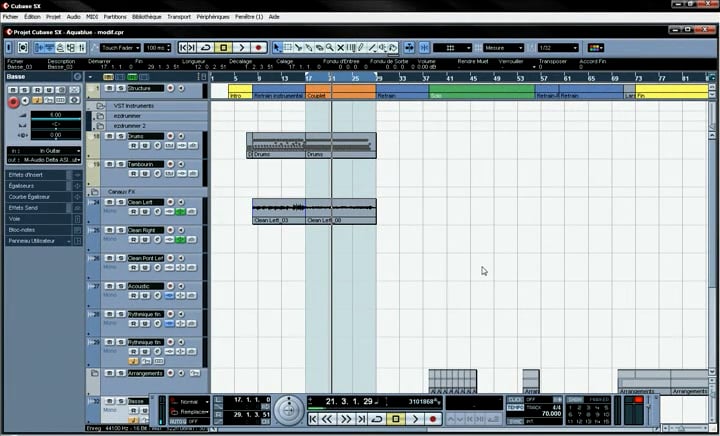The image size is (720, 436).
Task: Open the Projet menu
Action: [x=53, y=17]
